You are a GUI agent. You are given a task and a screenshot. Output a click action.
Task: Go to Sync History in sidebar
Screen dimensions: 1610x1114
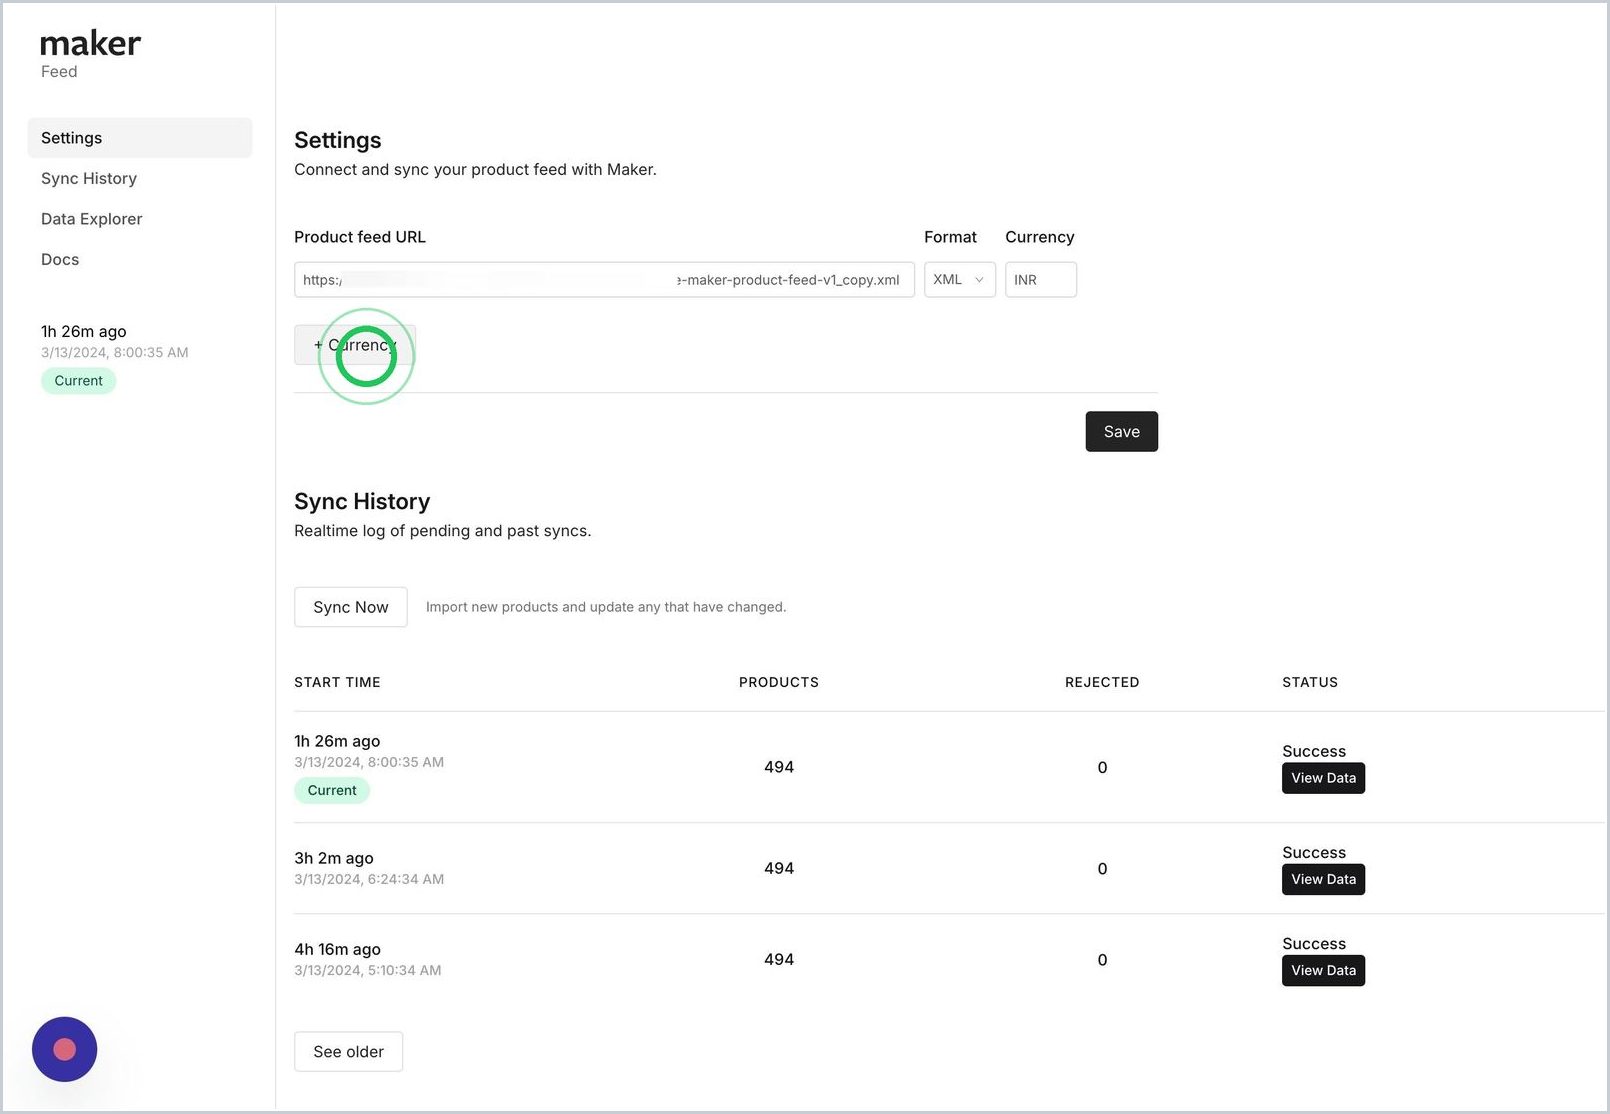pyautogui.click(x=89, y=178)
